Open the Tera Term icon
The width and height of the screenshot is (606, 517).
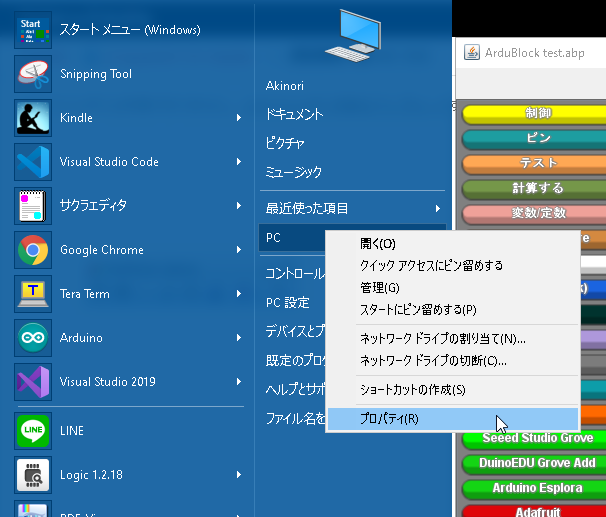point(33,294)
